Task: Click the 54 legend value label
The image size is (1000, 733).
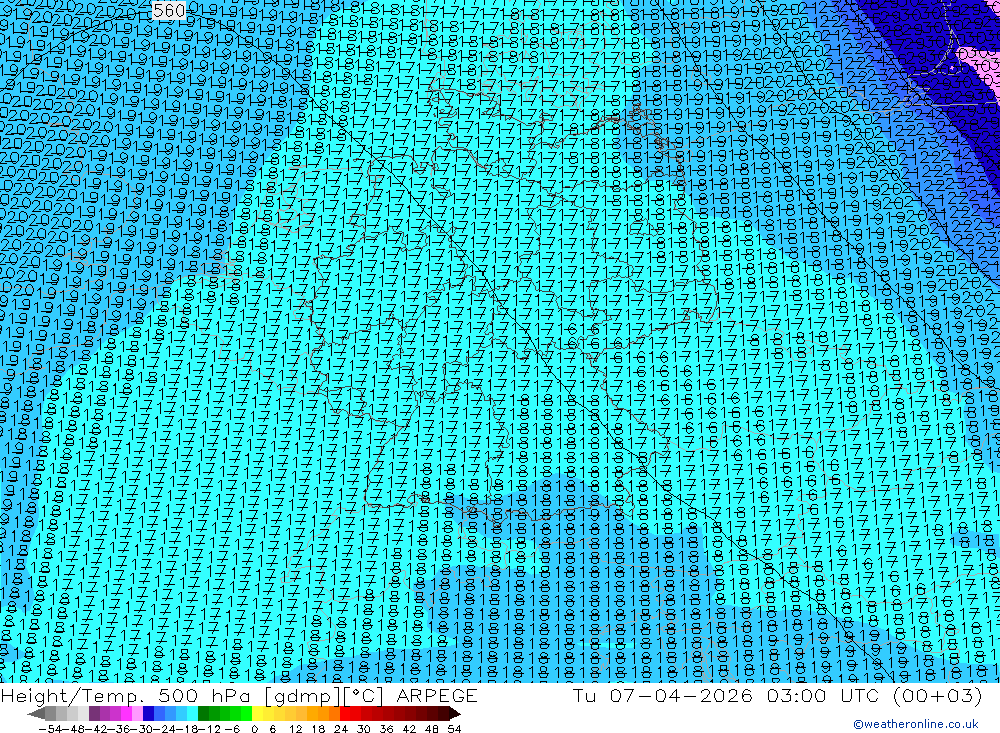Action: 454,729
